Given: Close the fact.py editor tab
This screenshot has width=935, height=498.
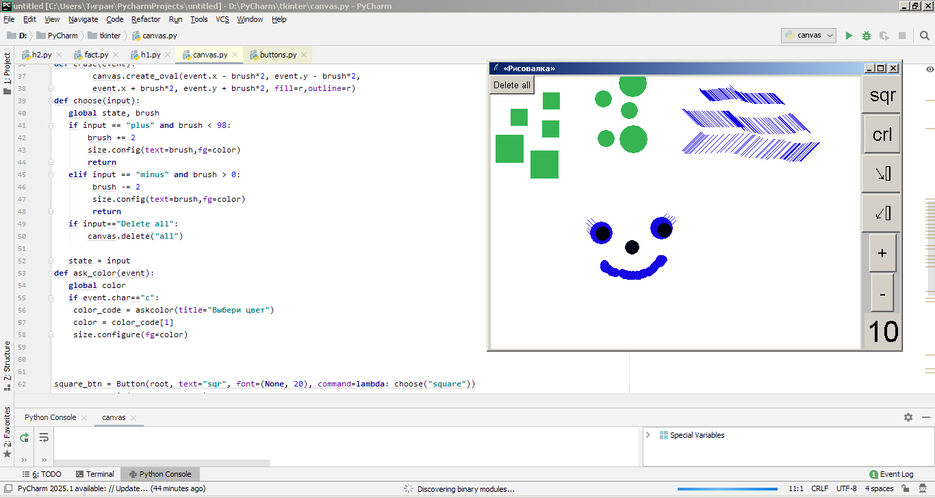Looking at the screenshot, I should click(116, 55).
